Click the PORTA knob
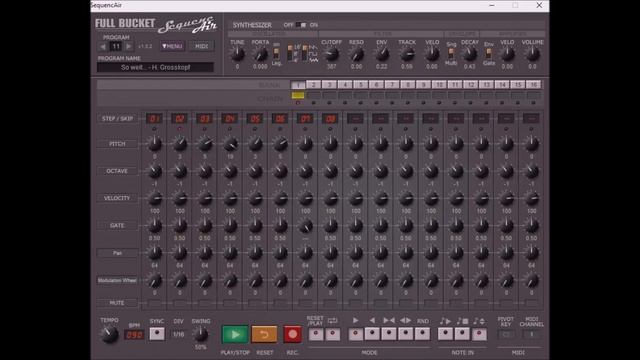Screen dimensions: 640x360 point(260,54)
